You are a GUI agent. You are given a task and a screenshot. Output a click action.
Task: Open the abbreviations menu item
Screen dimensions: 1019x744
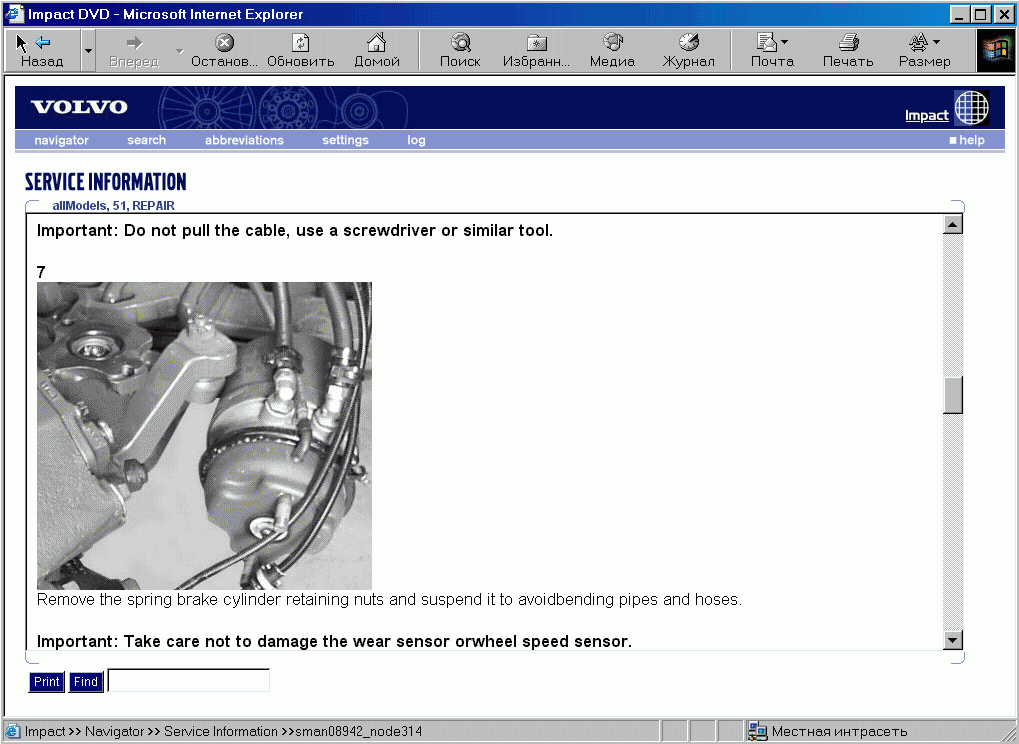[x=244, y=140]
